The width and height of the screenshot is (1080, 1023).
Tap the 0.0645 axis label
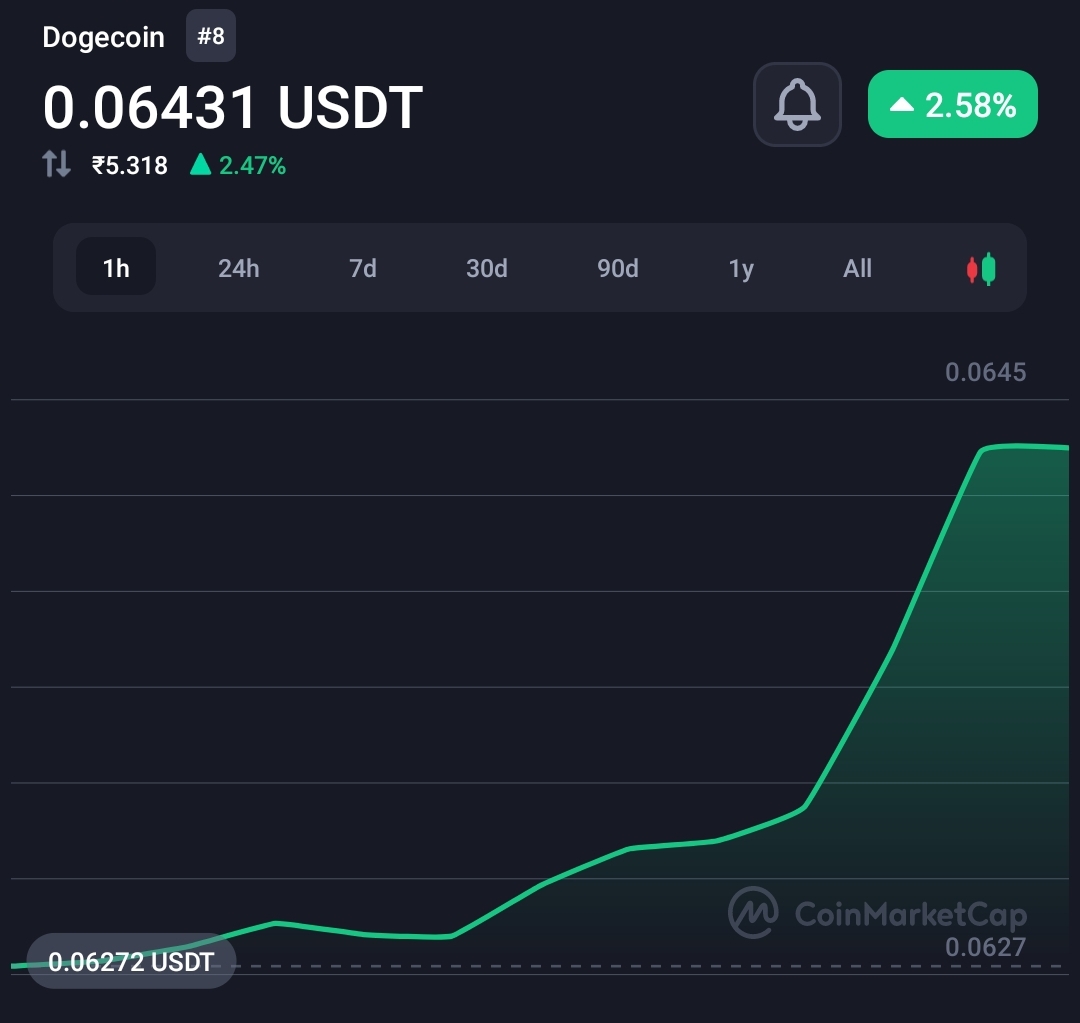coord(986,372)
